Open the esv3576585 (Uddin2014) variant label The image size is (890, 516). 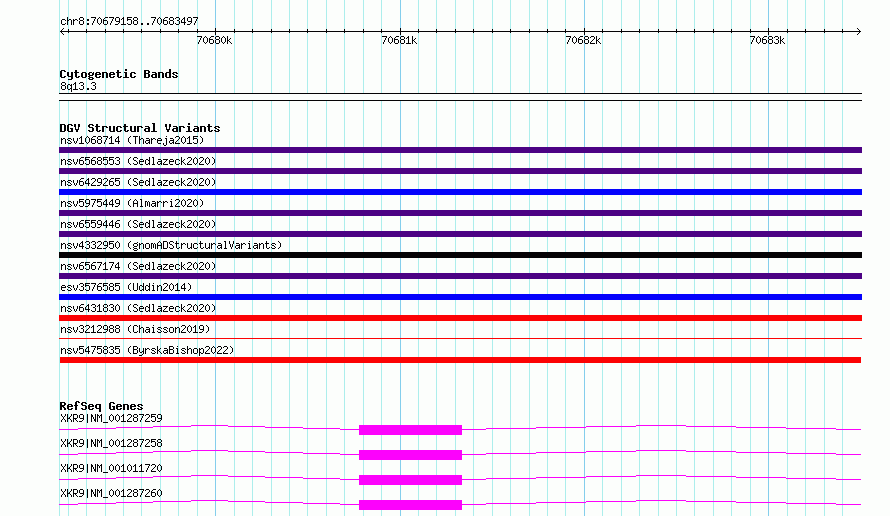[x=126, y=287]
